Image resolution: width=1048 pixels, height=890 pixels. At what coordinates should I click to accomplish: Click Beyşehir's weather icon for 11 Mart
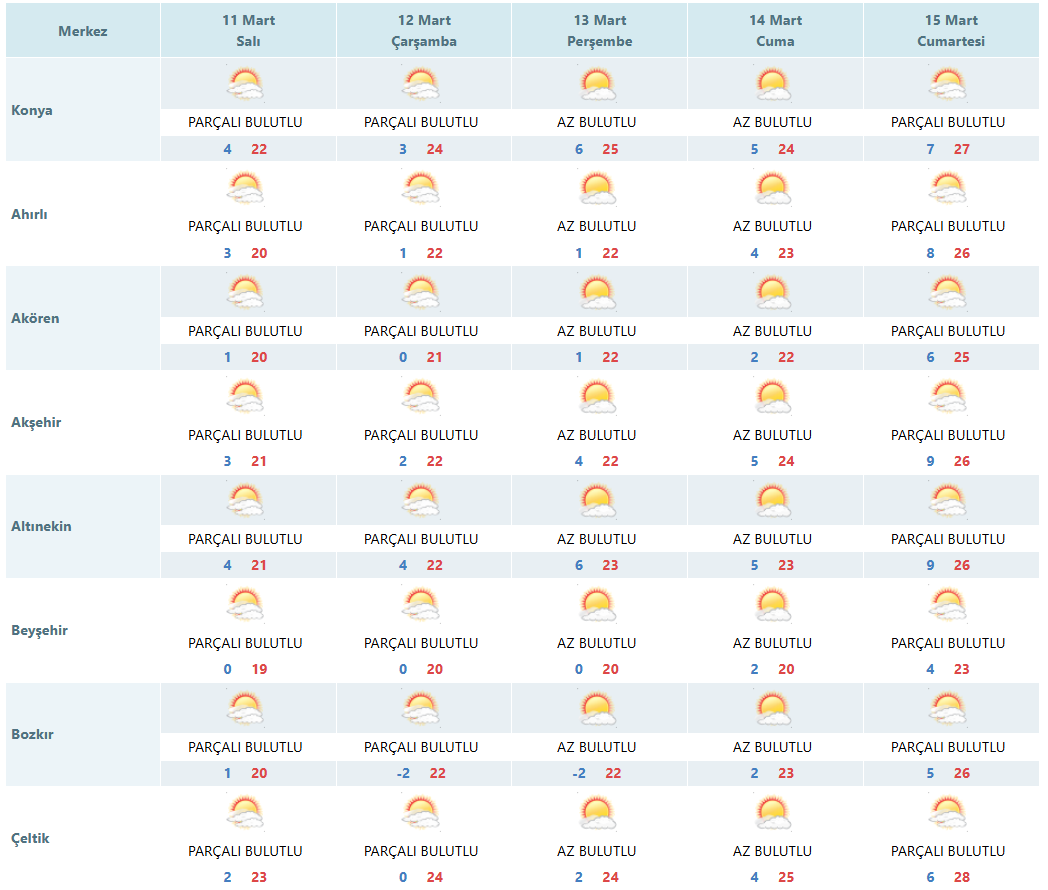[246, 604]
